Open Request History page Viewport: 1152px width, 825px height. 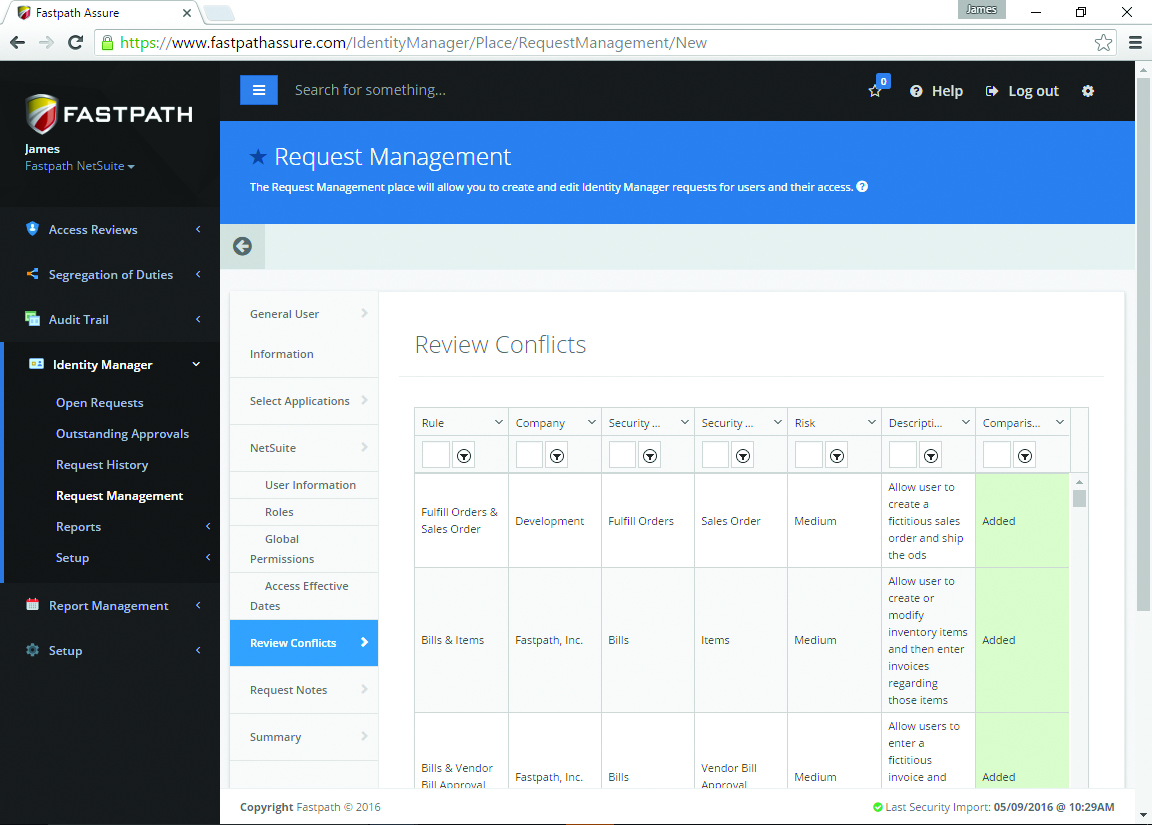[x=102, y=464]
